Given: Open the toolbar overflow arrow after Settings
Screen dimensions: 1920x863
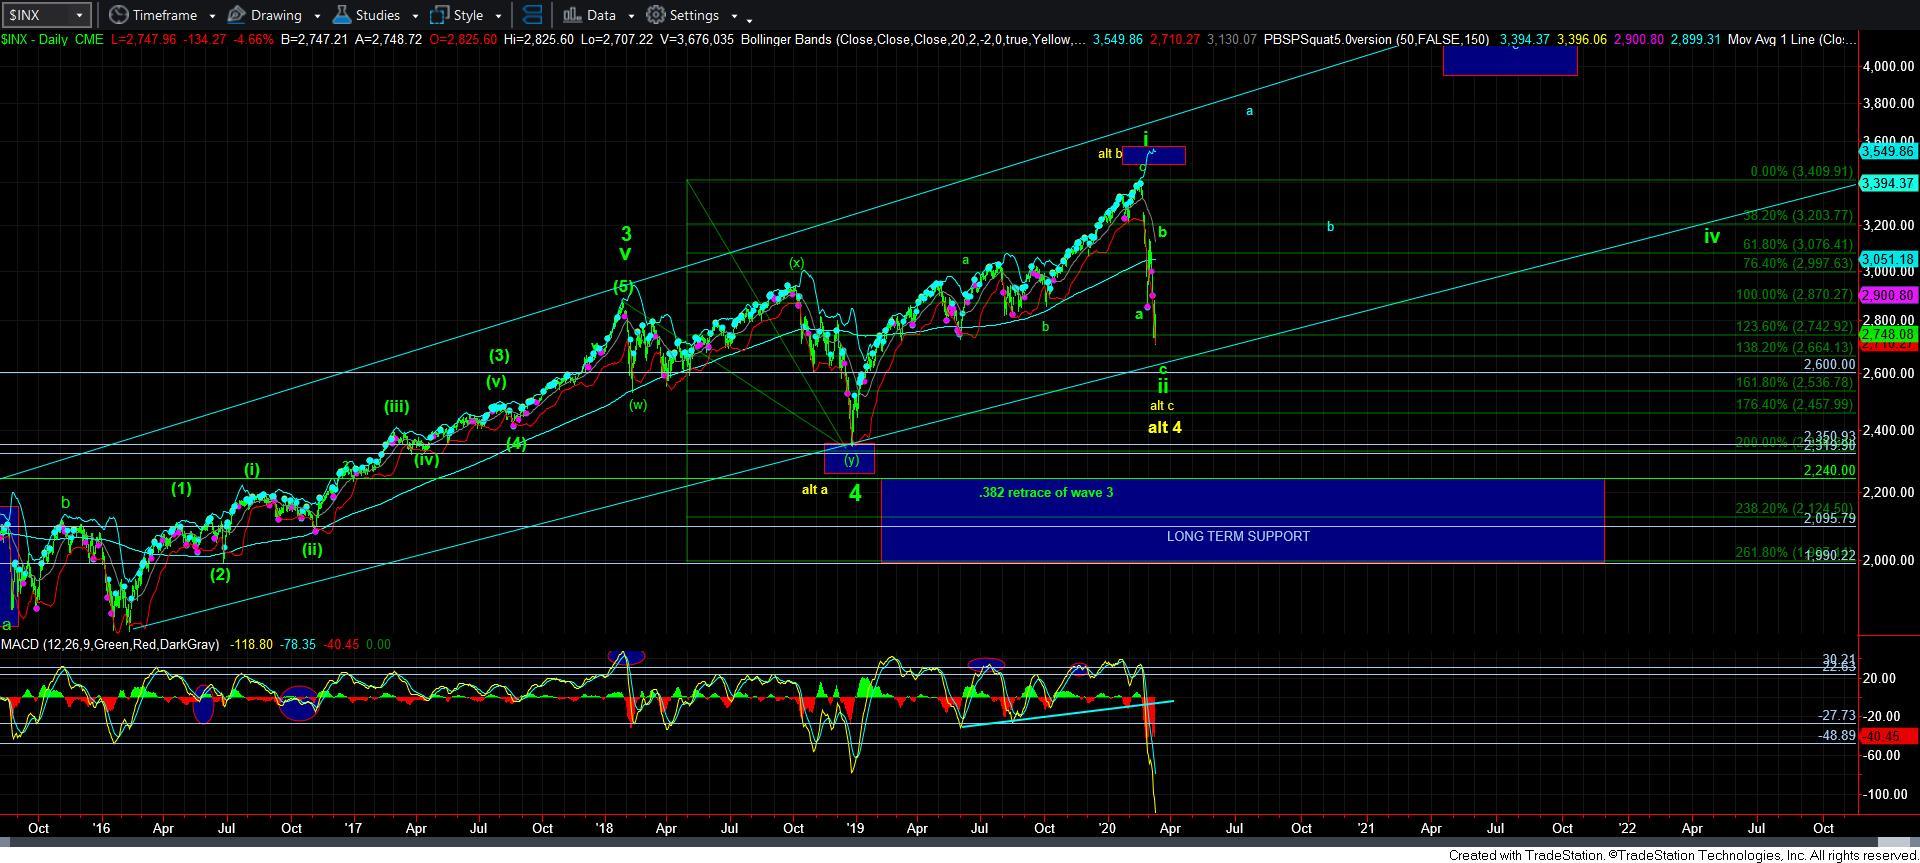Looking at the screenshot, I should [x=750, y=18].
